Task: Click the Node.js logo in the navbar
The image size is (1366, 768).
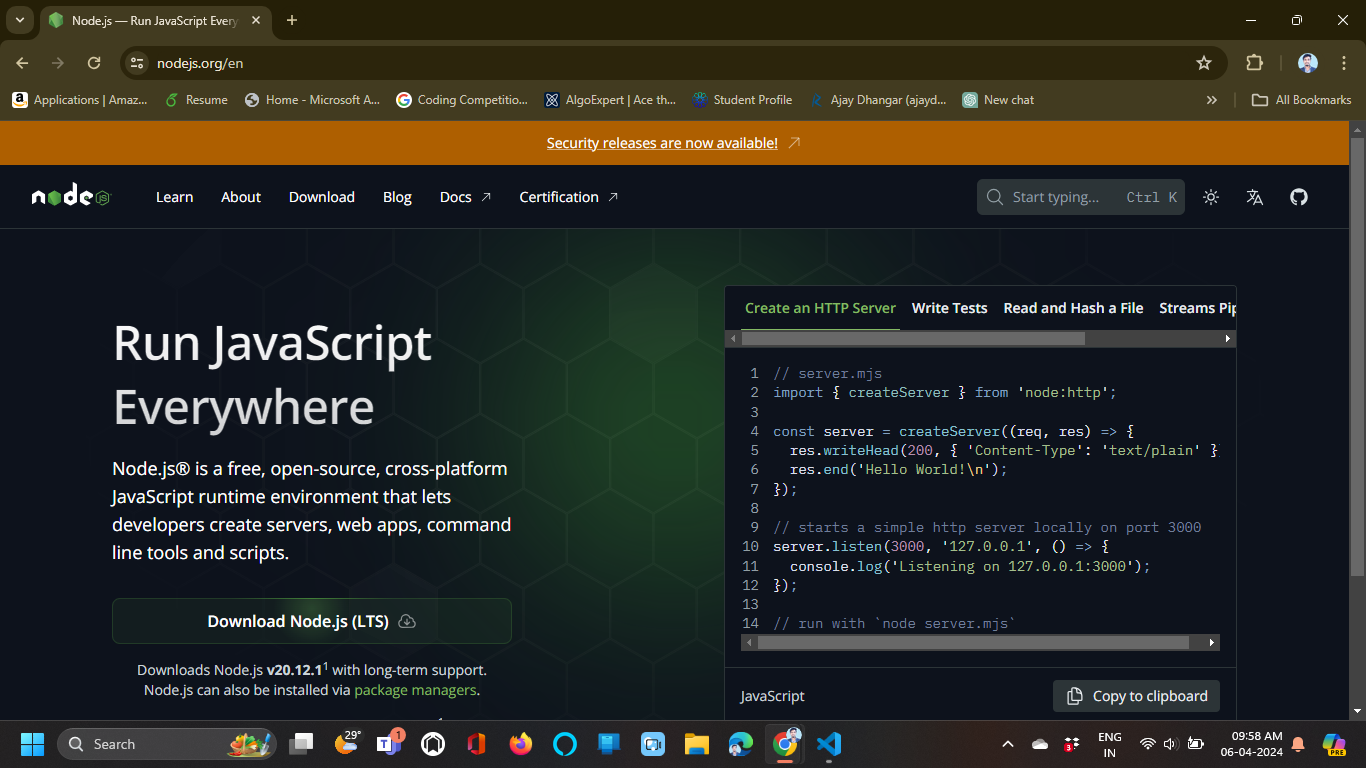Action: [x=71, y=197]
